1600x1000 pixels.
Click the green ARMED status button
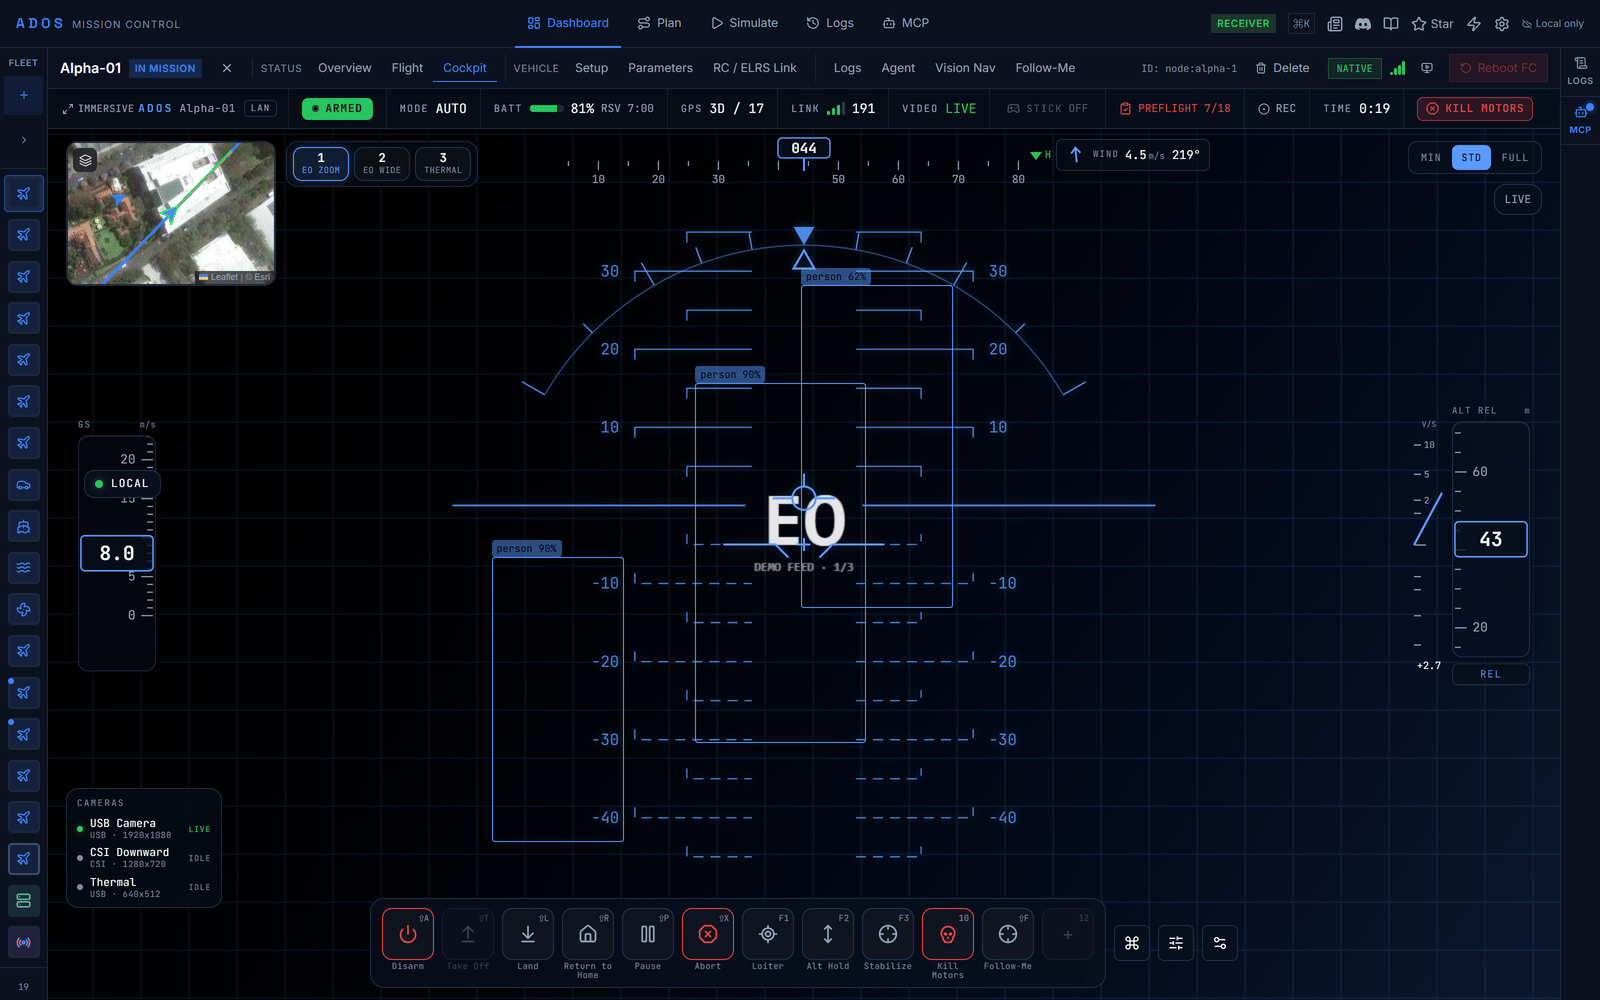(337, 108)
